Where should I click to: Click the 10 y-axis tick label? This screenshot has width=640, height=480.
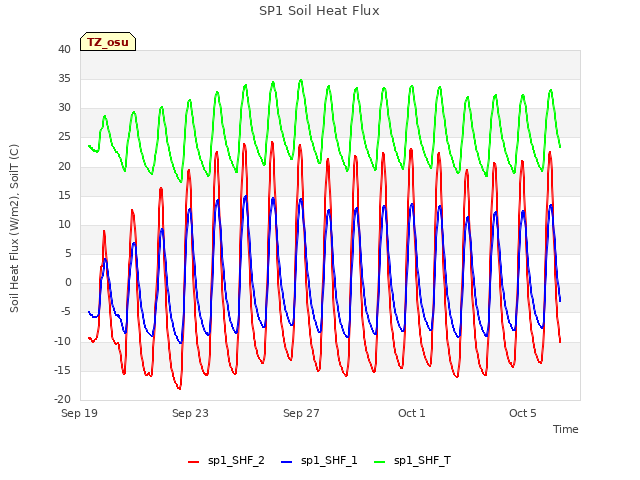click(x=64, y=224)
